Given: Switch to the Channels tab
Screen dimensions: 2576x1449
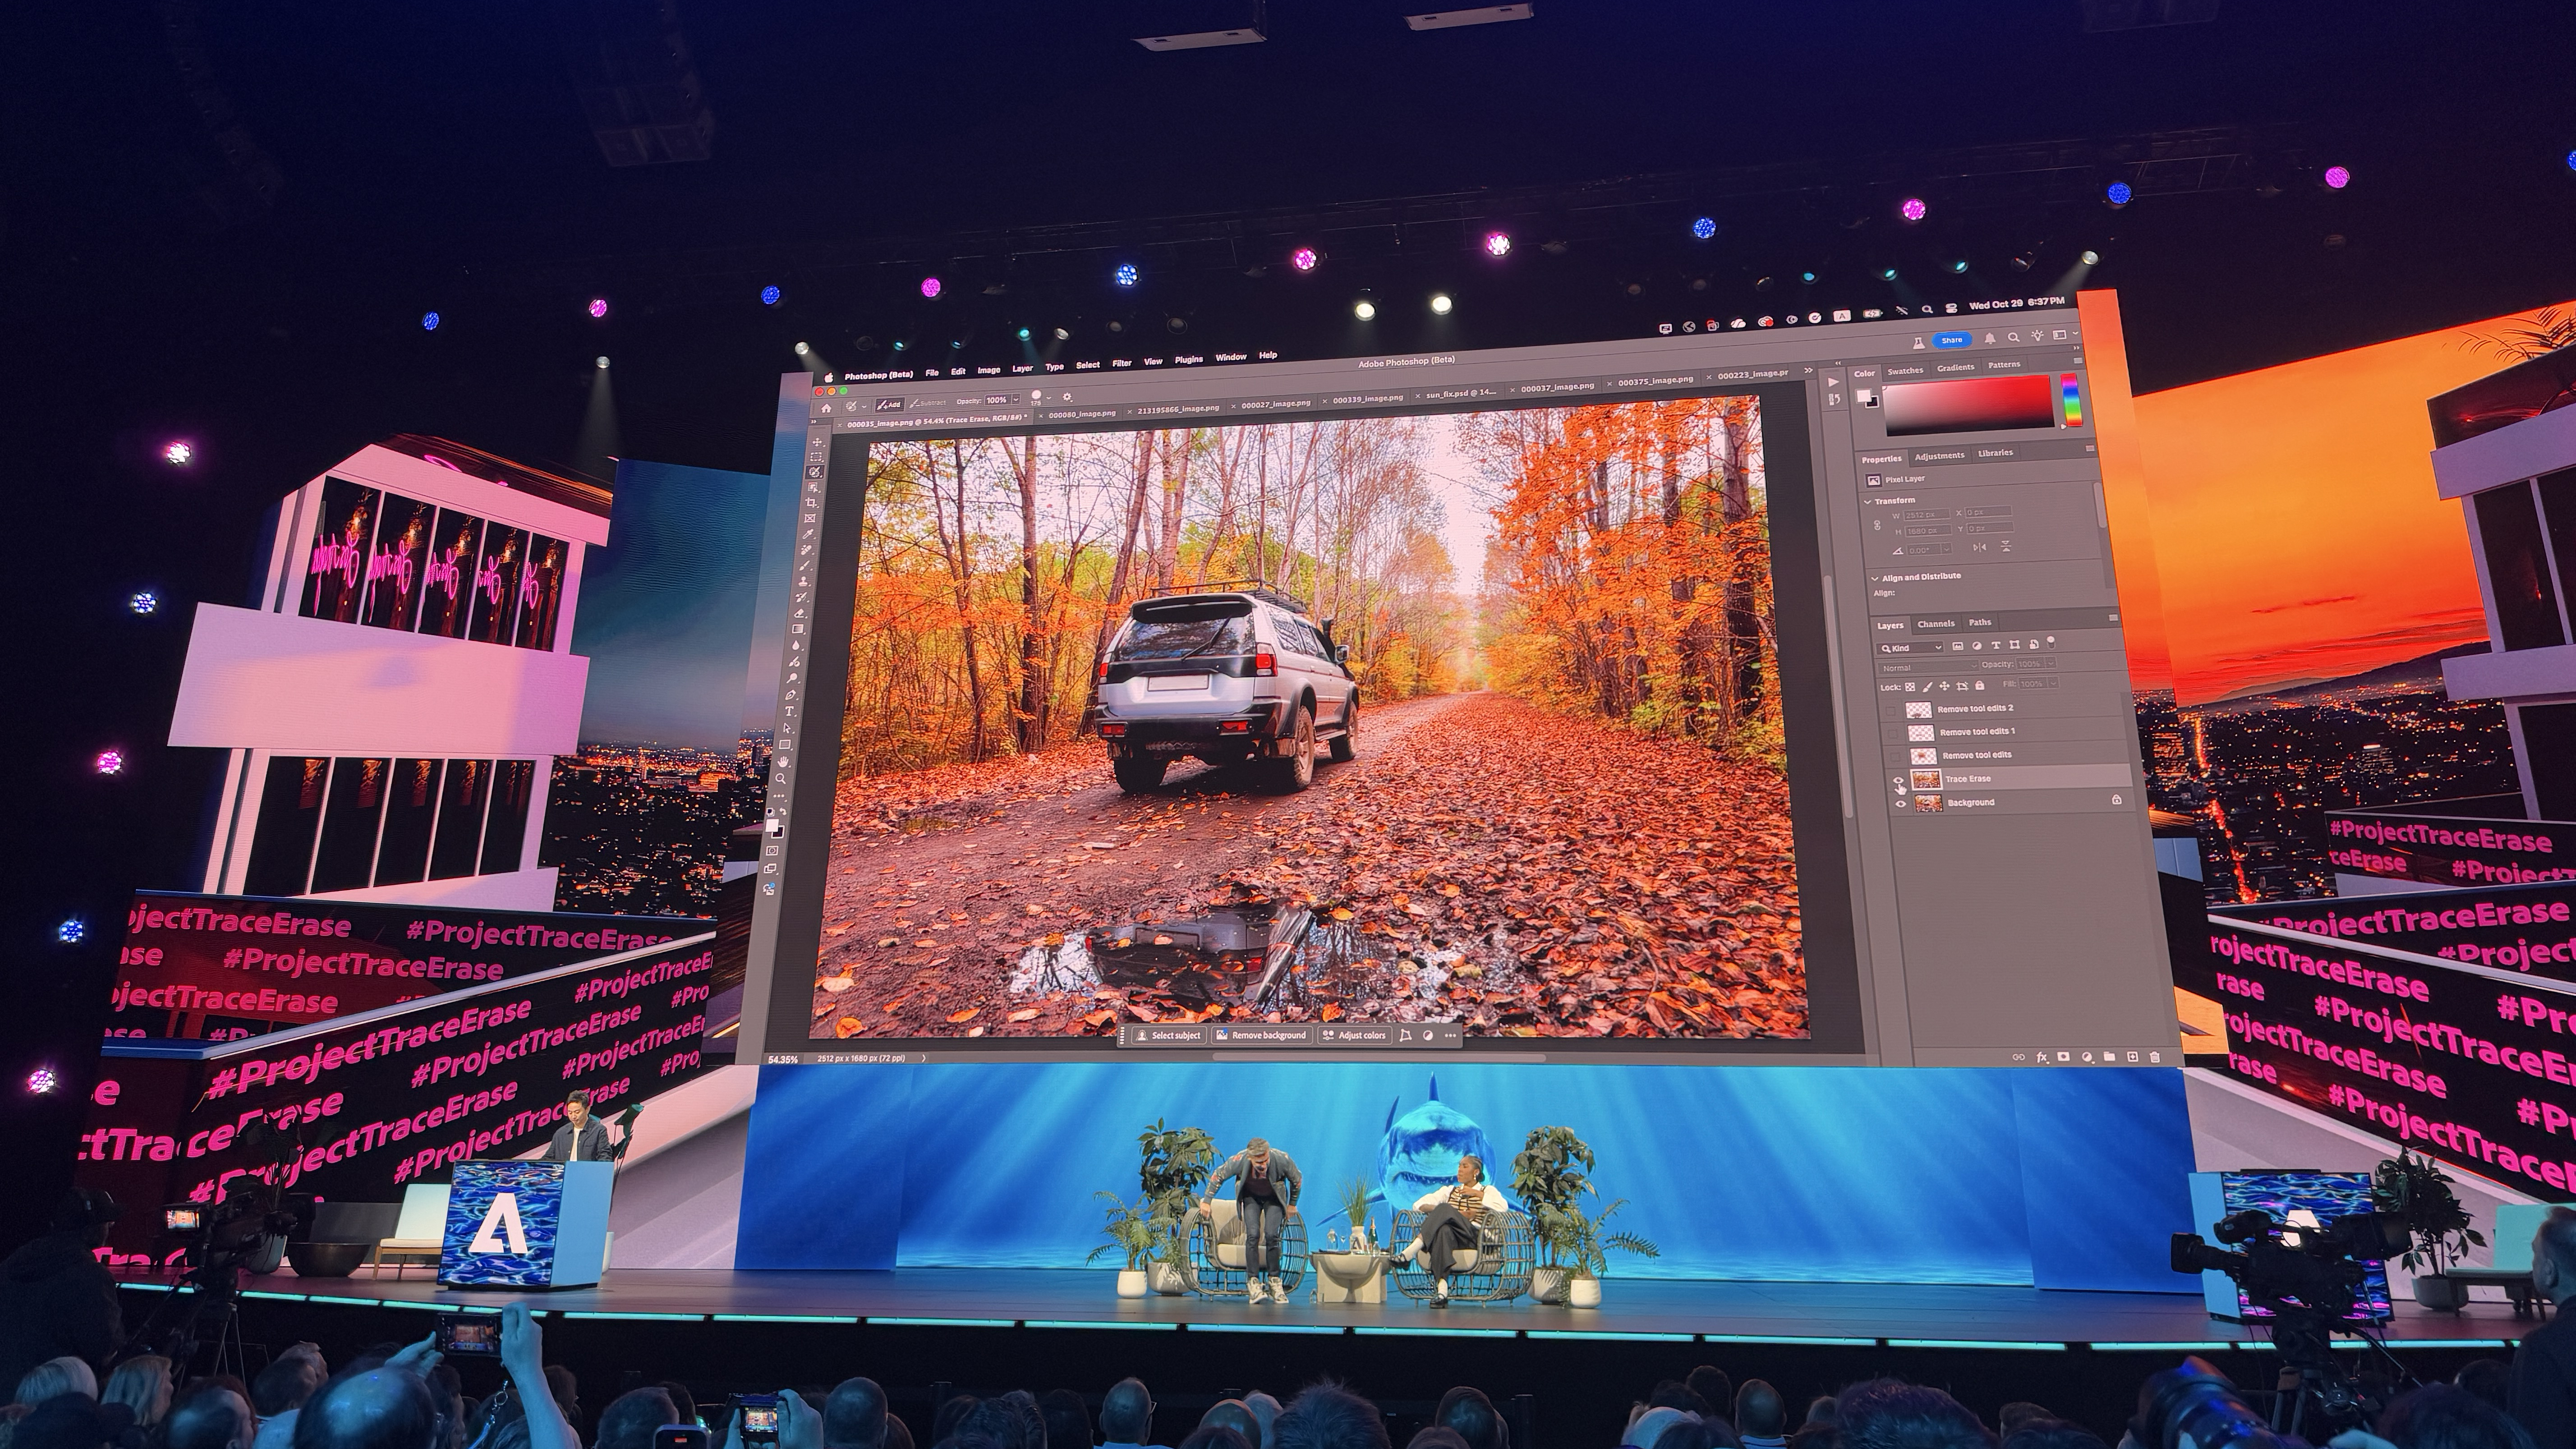Looking at the screenshot, I should point(1937,624).
